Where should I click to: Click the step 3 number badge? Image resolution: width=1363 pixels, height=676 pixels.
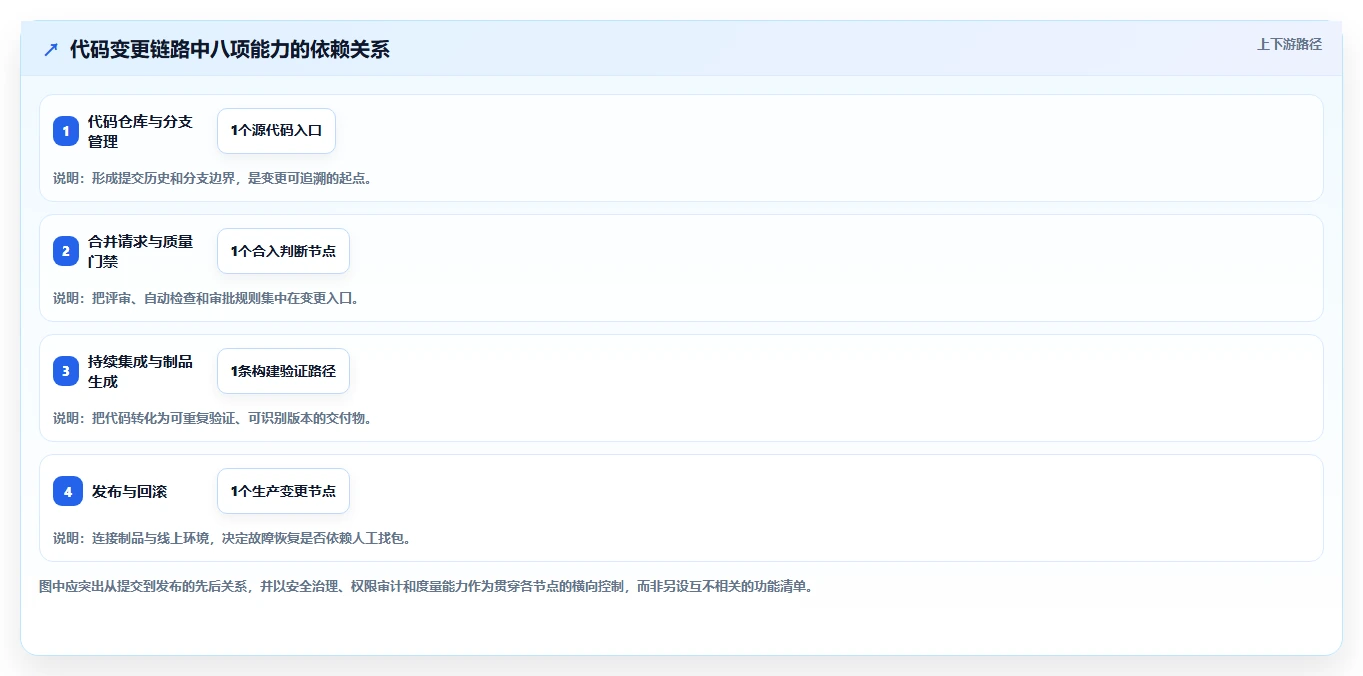coord(66,371)
